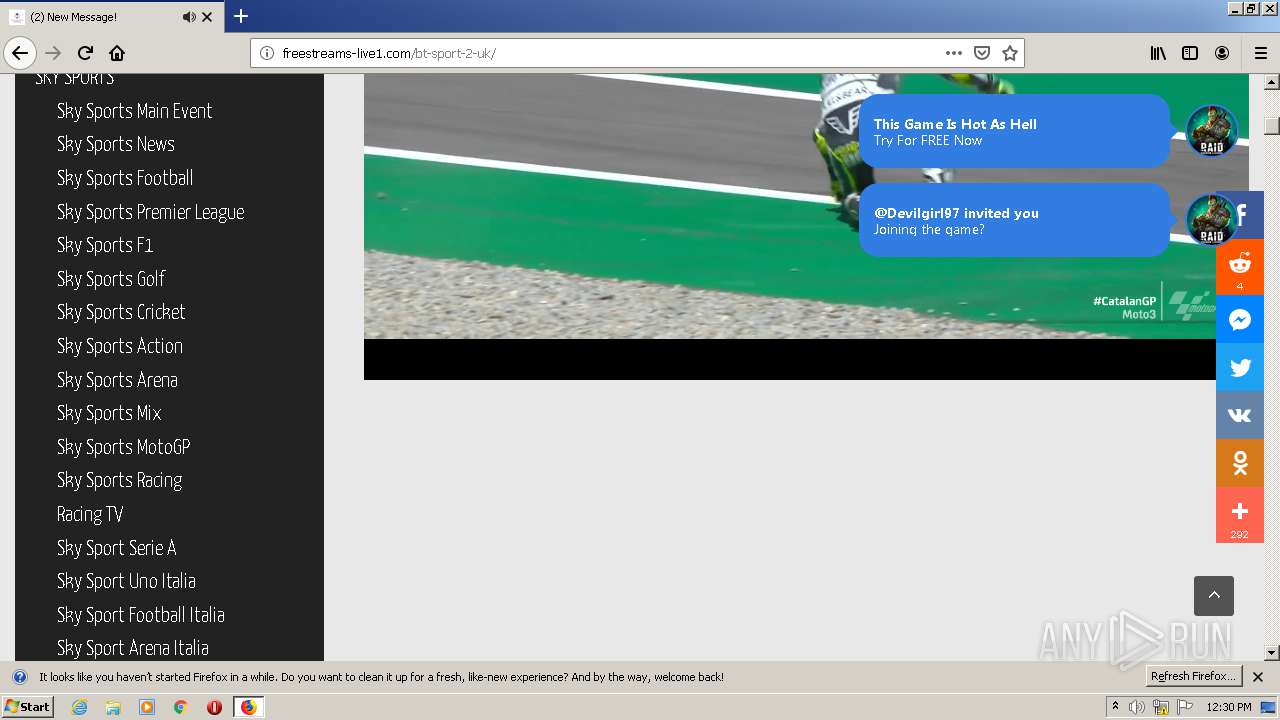Open the Sky Sports Racing channel
The height and width of the screenshot is (720, 1280).
120,480
